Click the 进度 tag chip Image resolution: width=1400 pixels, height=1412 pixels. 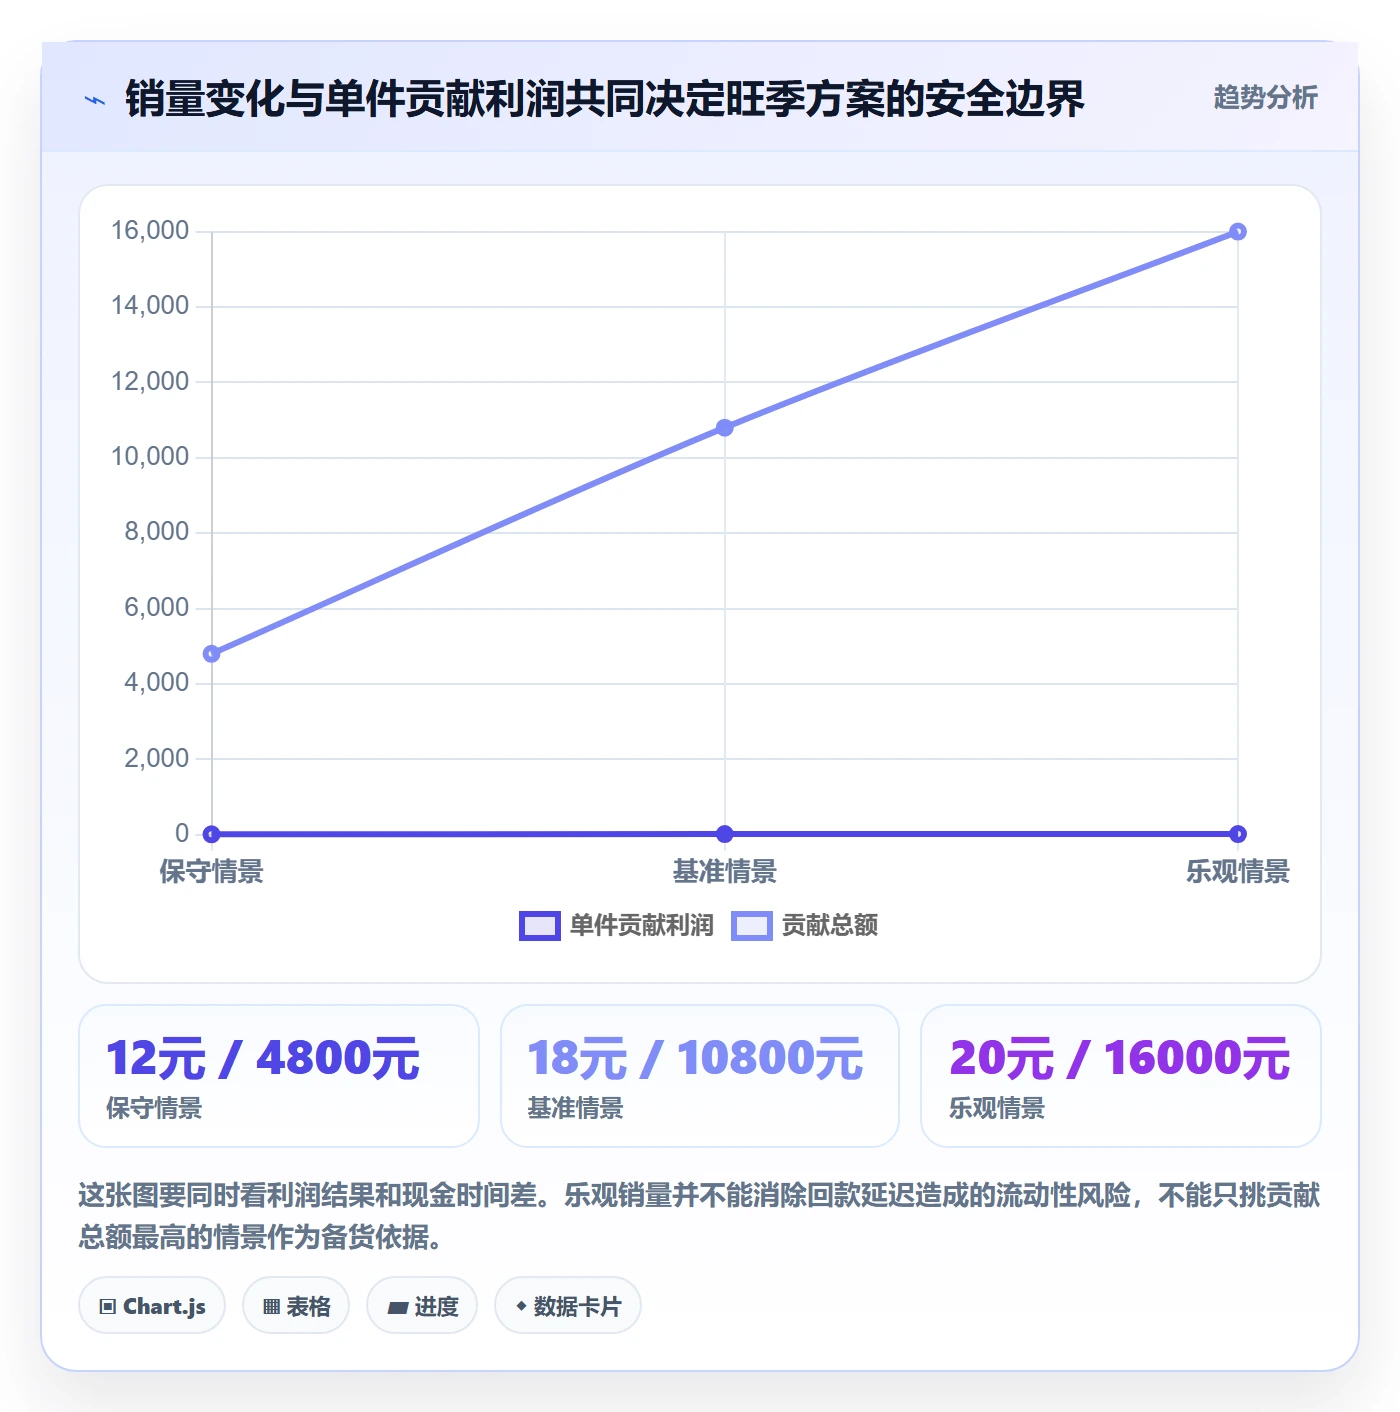[x=422, y=1306]
